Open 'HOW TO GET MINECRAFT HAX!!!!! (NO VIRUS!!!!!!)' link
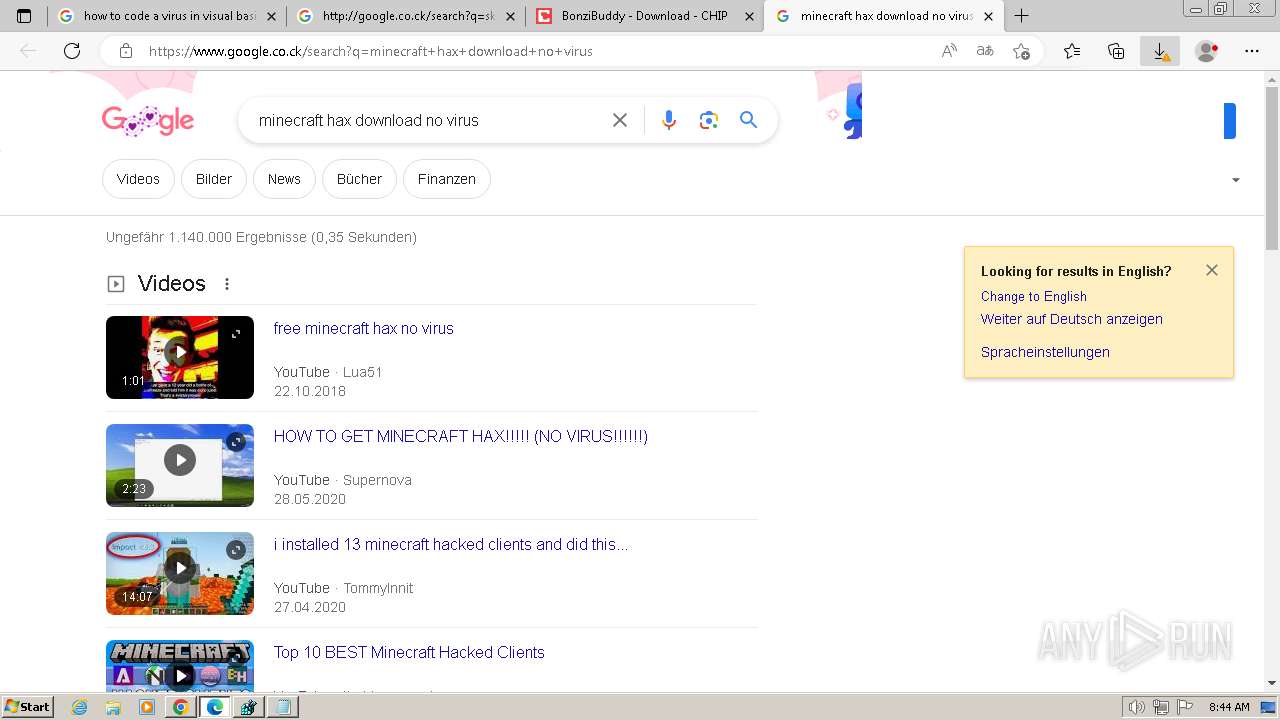This screenshot has height=720, width=1280. [461, 436]
